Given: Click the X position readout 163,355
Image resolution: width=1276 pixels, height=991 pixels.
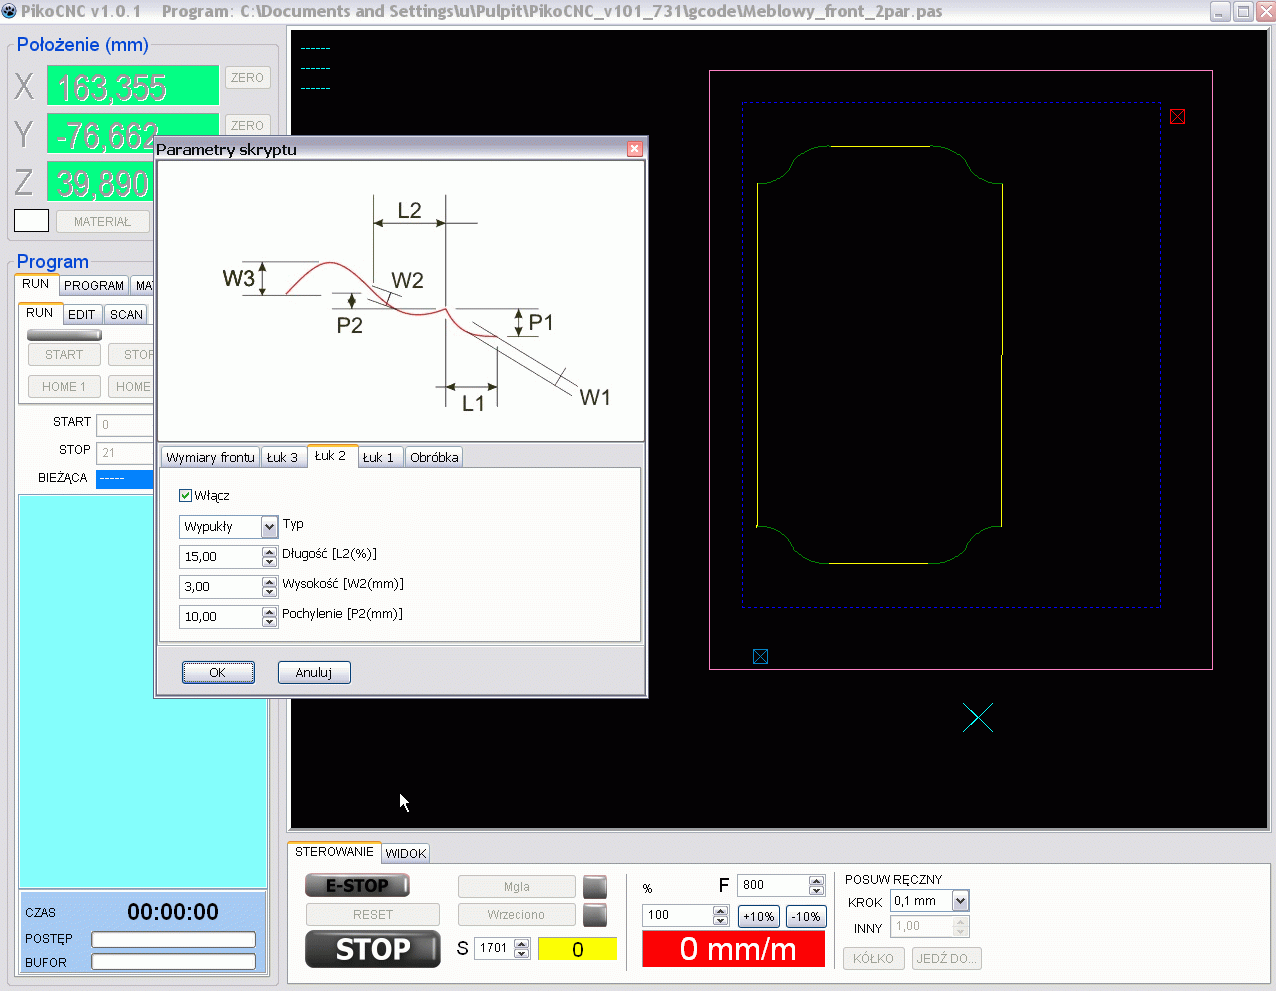Looking at the screenshot, I should (133, 85).
